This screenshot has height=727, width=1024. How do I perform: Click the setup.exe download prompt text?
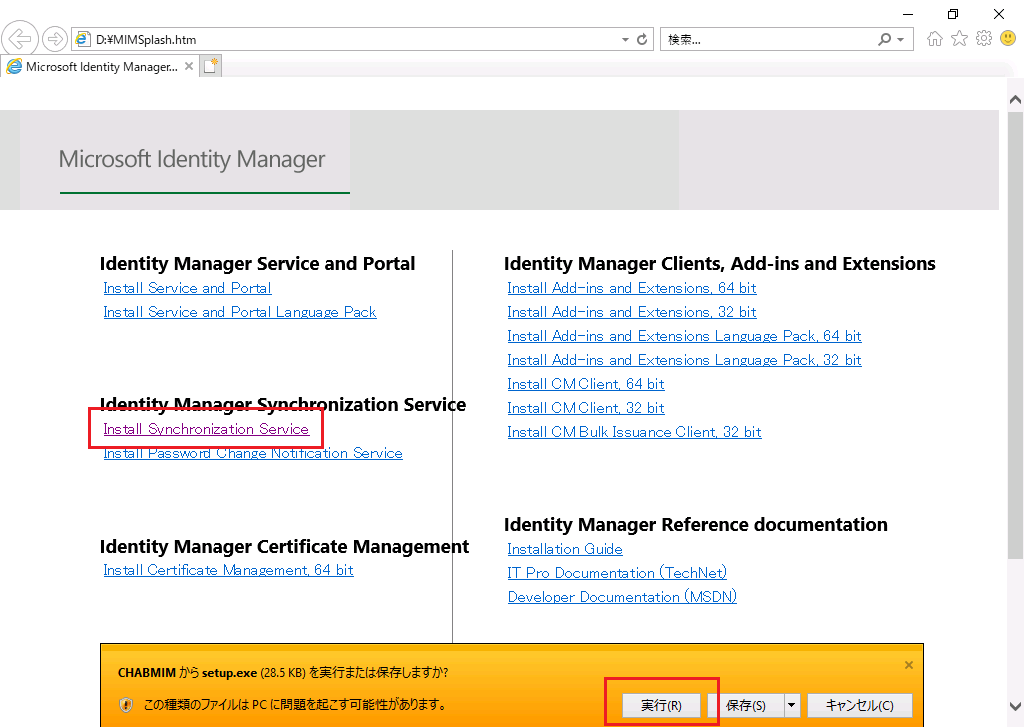283,673
